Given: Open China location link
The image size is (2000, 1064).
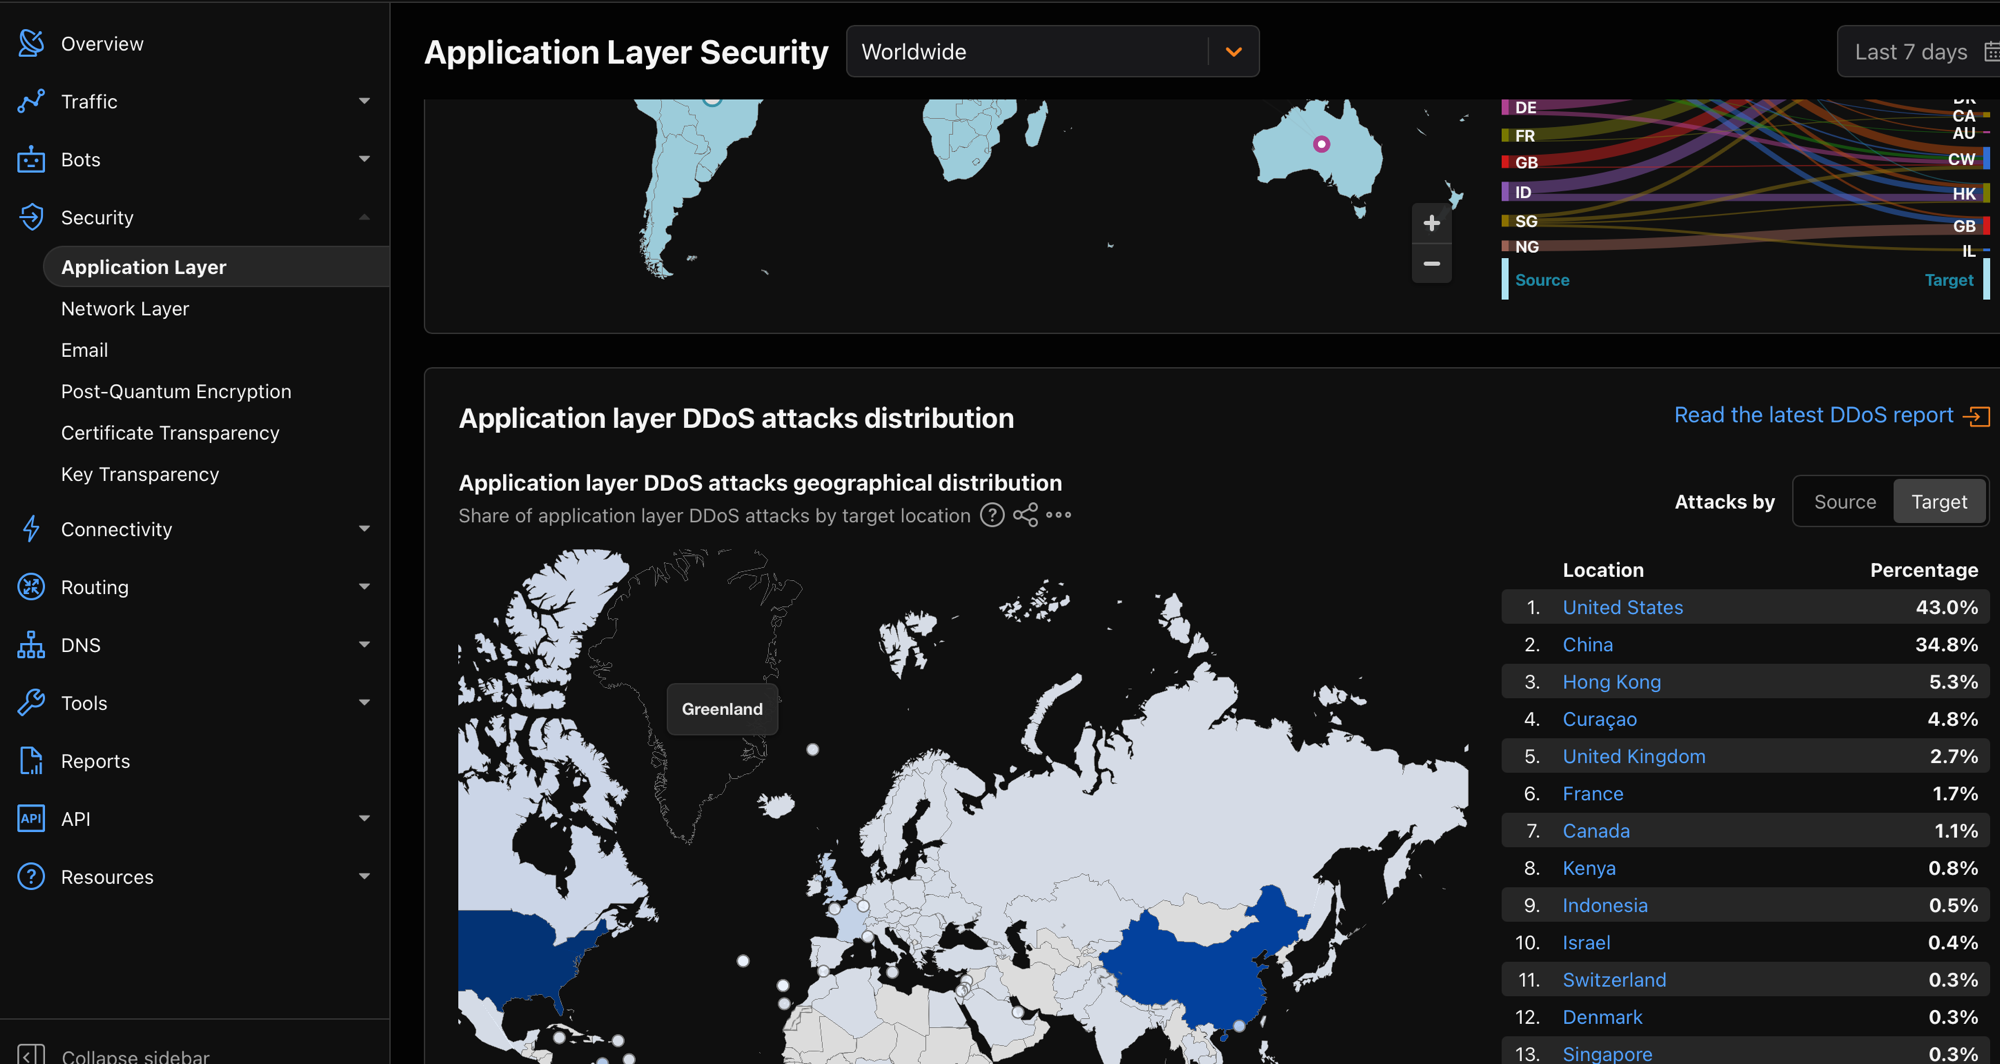Looking at the screenshot, I should (1587, 645).
